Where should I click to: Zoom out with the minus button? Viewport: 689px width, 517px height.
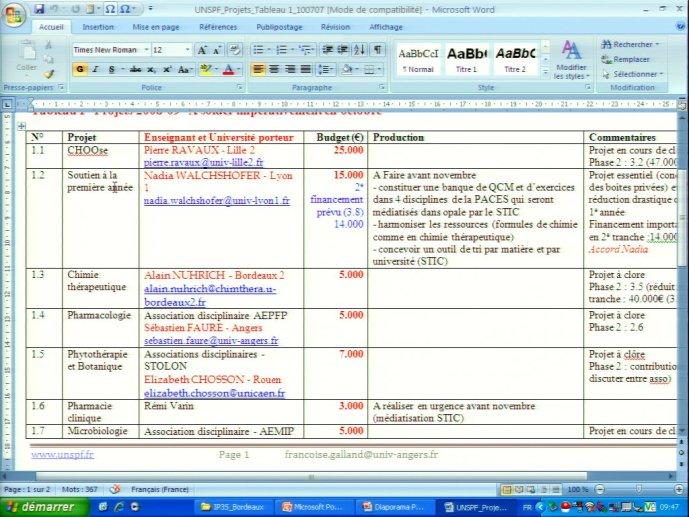point(600,489)
